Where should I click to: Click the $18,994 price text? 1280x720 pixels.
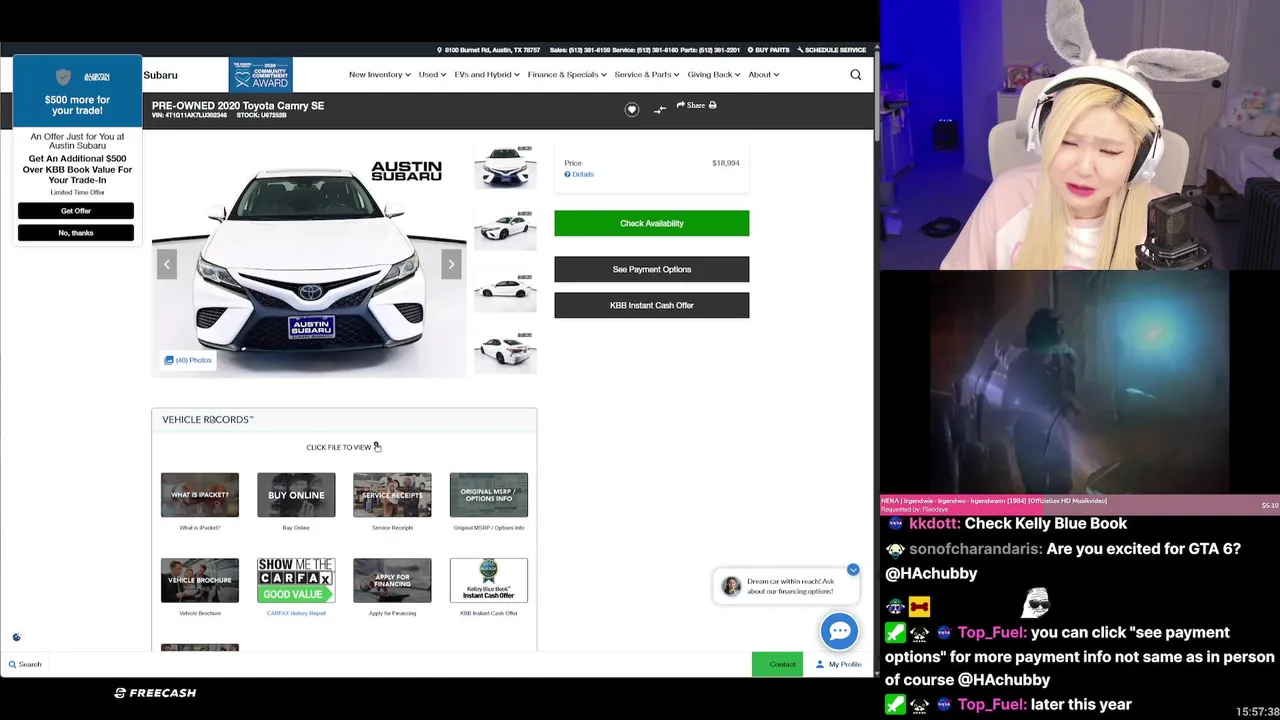pyautogui.click(x=726, y=163)
